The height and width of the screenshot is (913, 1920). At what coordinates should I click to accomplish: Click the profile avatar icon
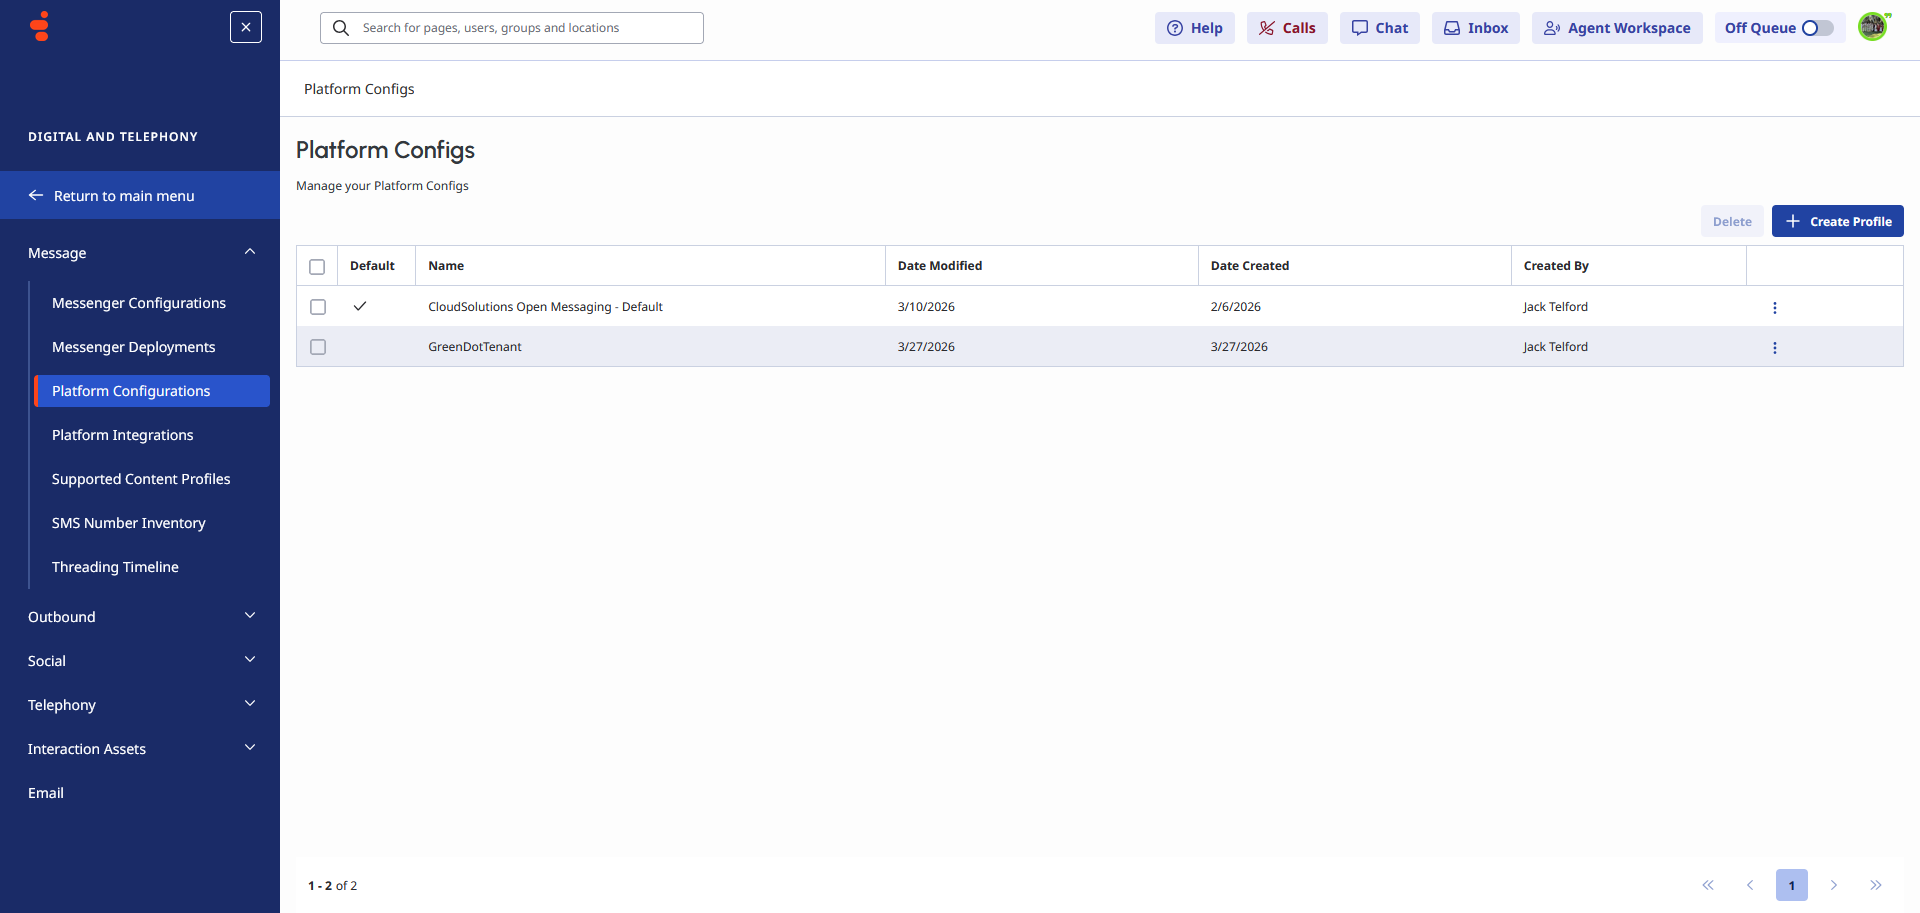pyautogui.click(x=1873, y=26)
